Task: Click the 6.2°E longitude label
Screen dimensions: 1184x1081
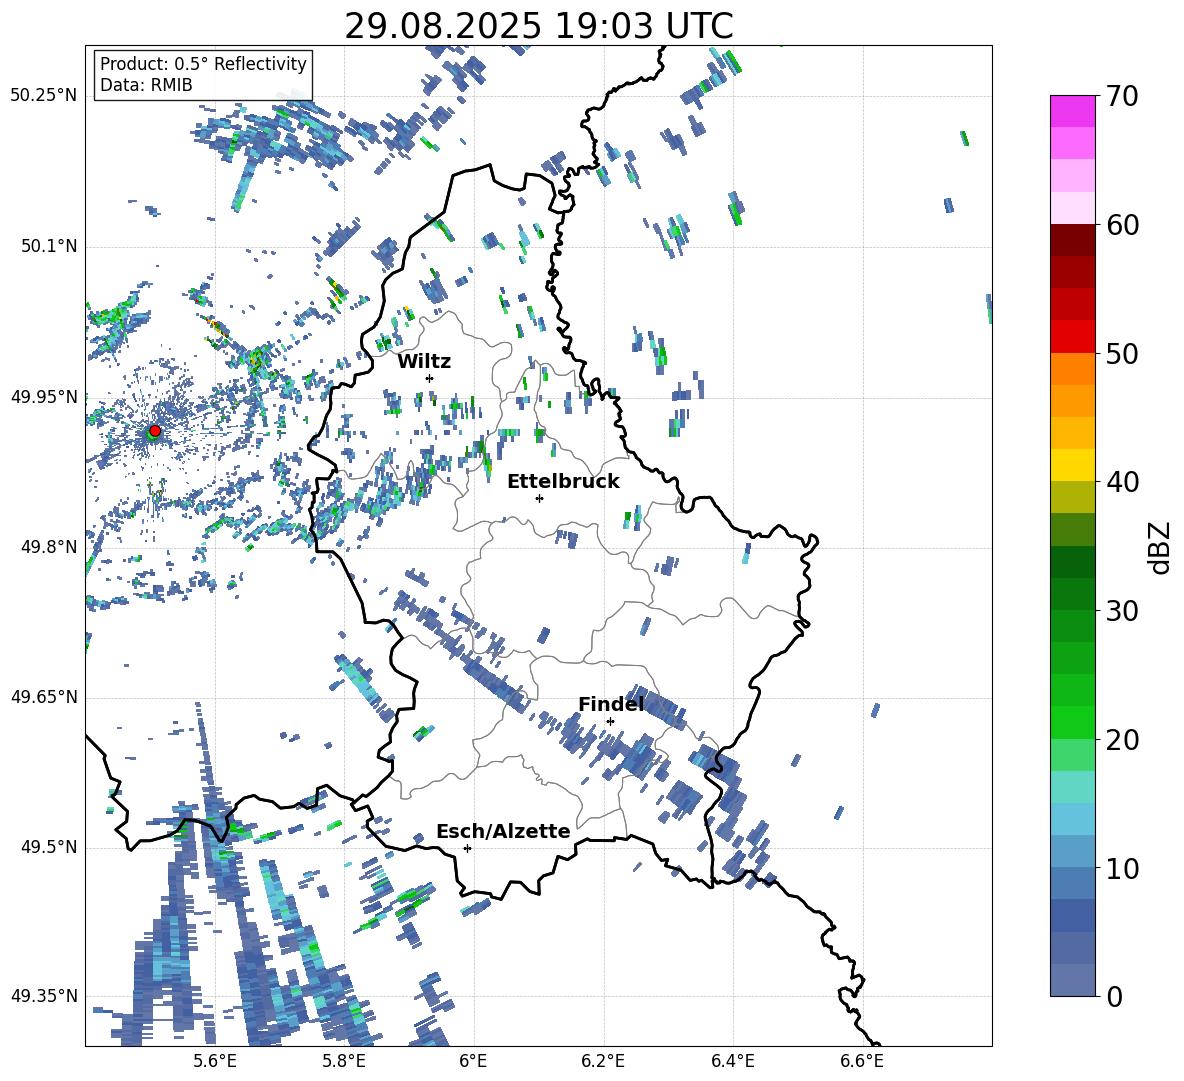Action: 603,1061
